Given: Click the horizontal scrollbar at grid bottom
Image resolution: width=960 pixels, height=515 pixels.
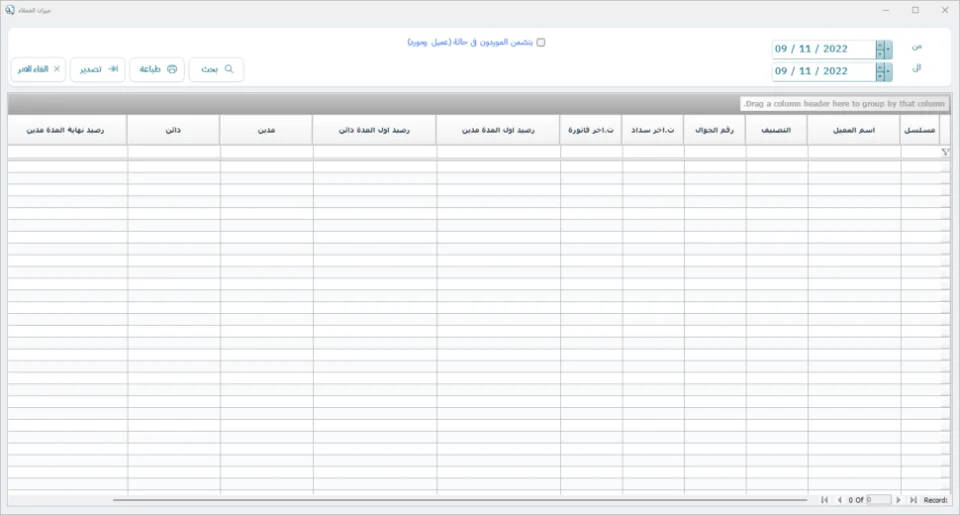Looking at the screenshot, I should [459, 500].
